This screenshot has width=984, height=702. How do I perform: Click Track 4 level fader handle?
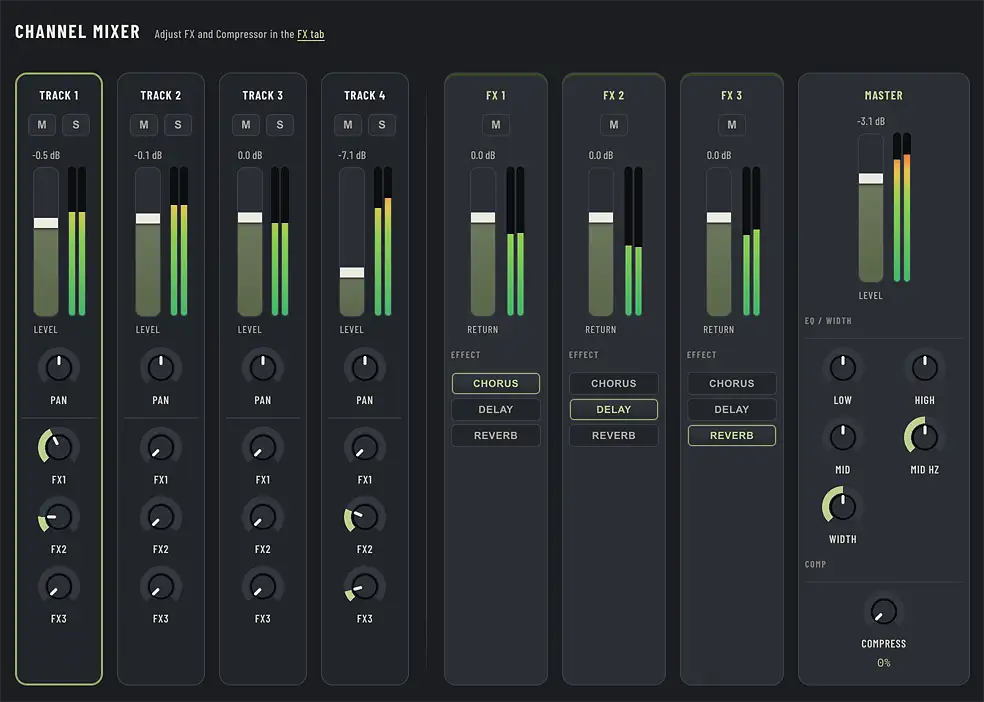[x=352, y=272]
